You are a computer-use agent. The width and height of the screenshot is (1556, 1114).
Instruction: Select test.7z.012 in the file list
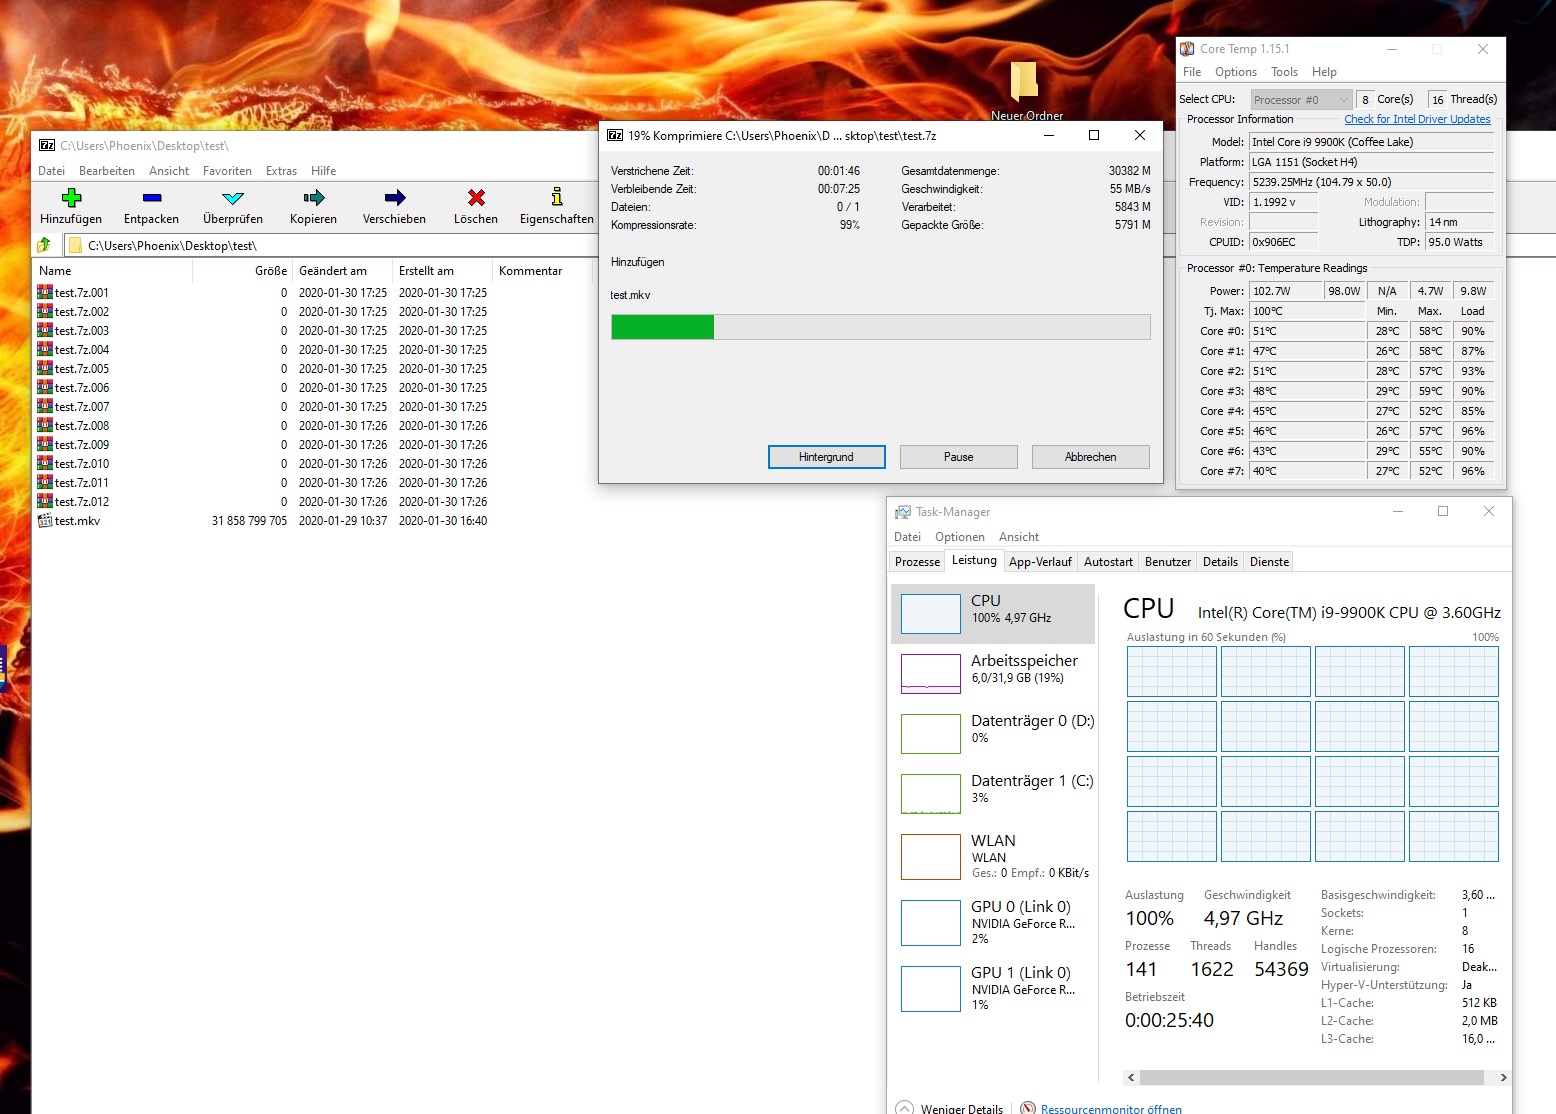82,501
